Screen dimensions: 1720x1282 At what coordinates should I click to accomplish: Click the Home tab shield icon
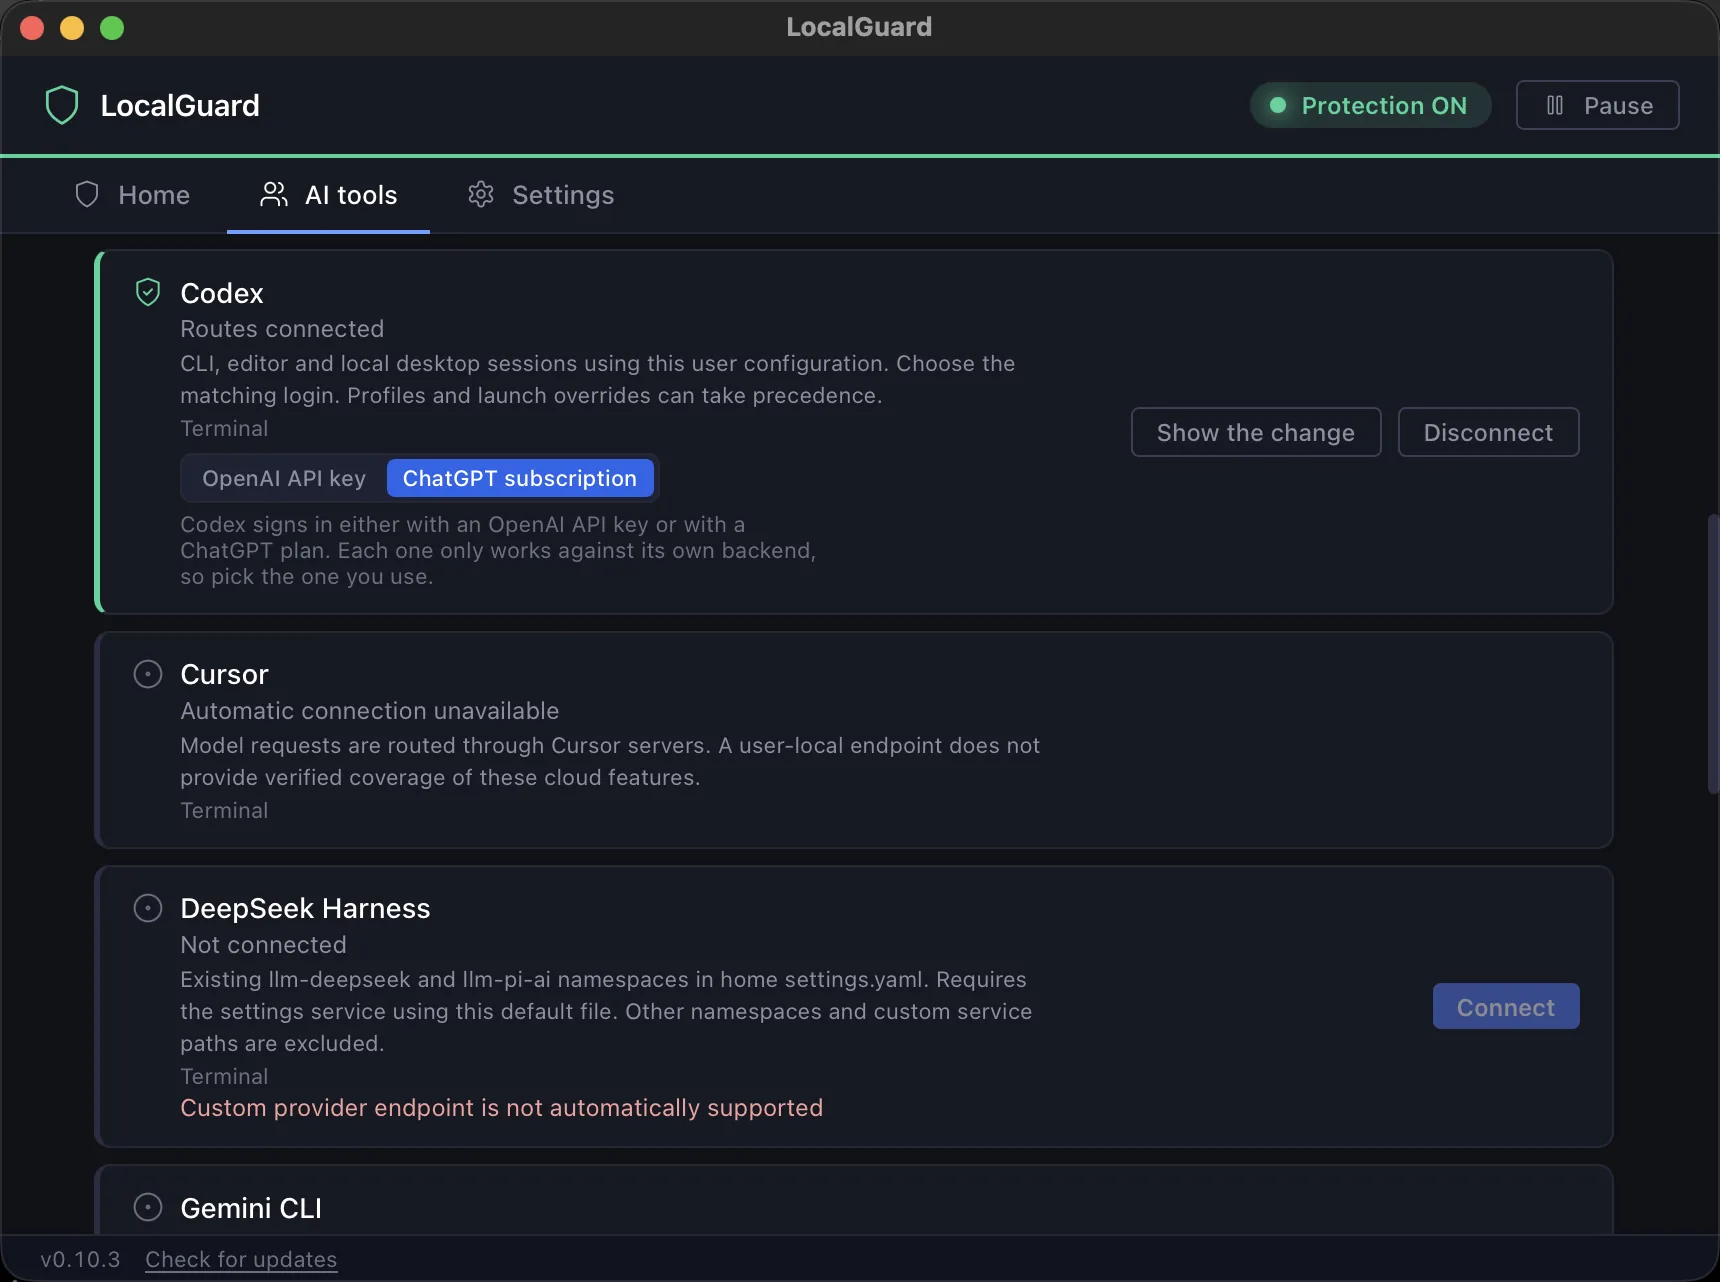pos(87,194)
